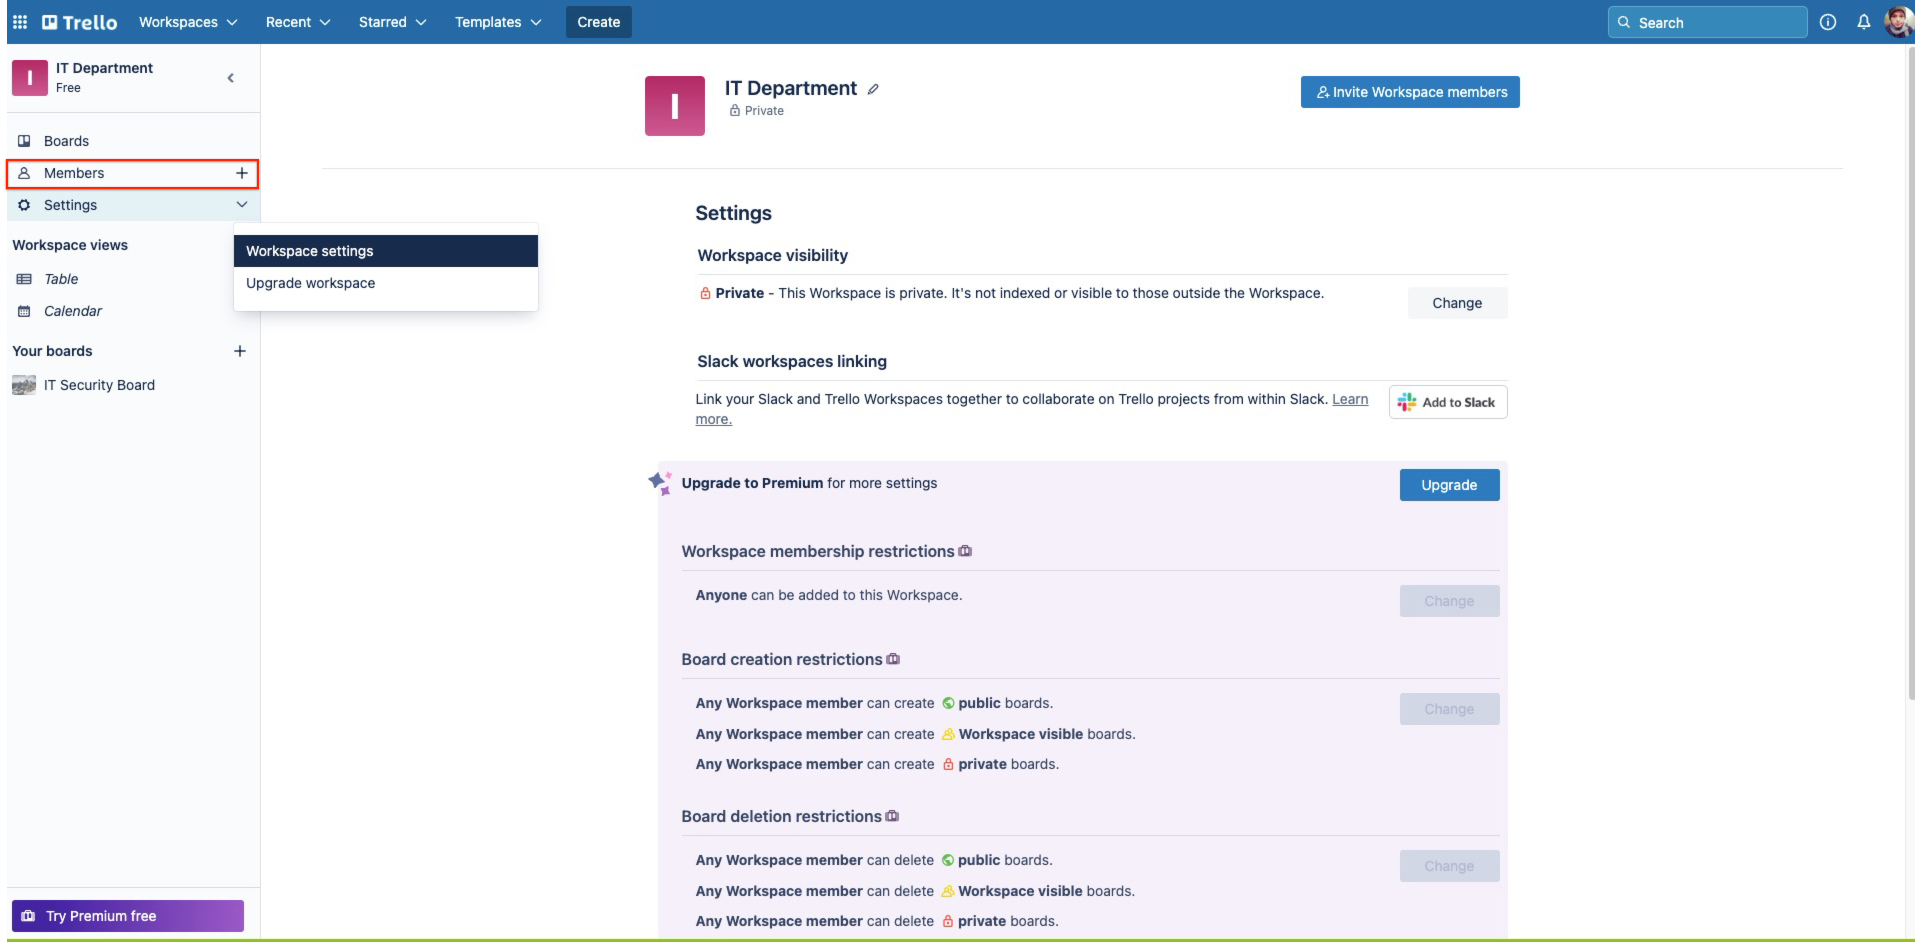Click the 'Private' label under workspace title
This screenshot has height=942, width=1915.
764,111
